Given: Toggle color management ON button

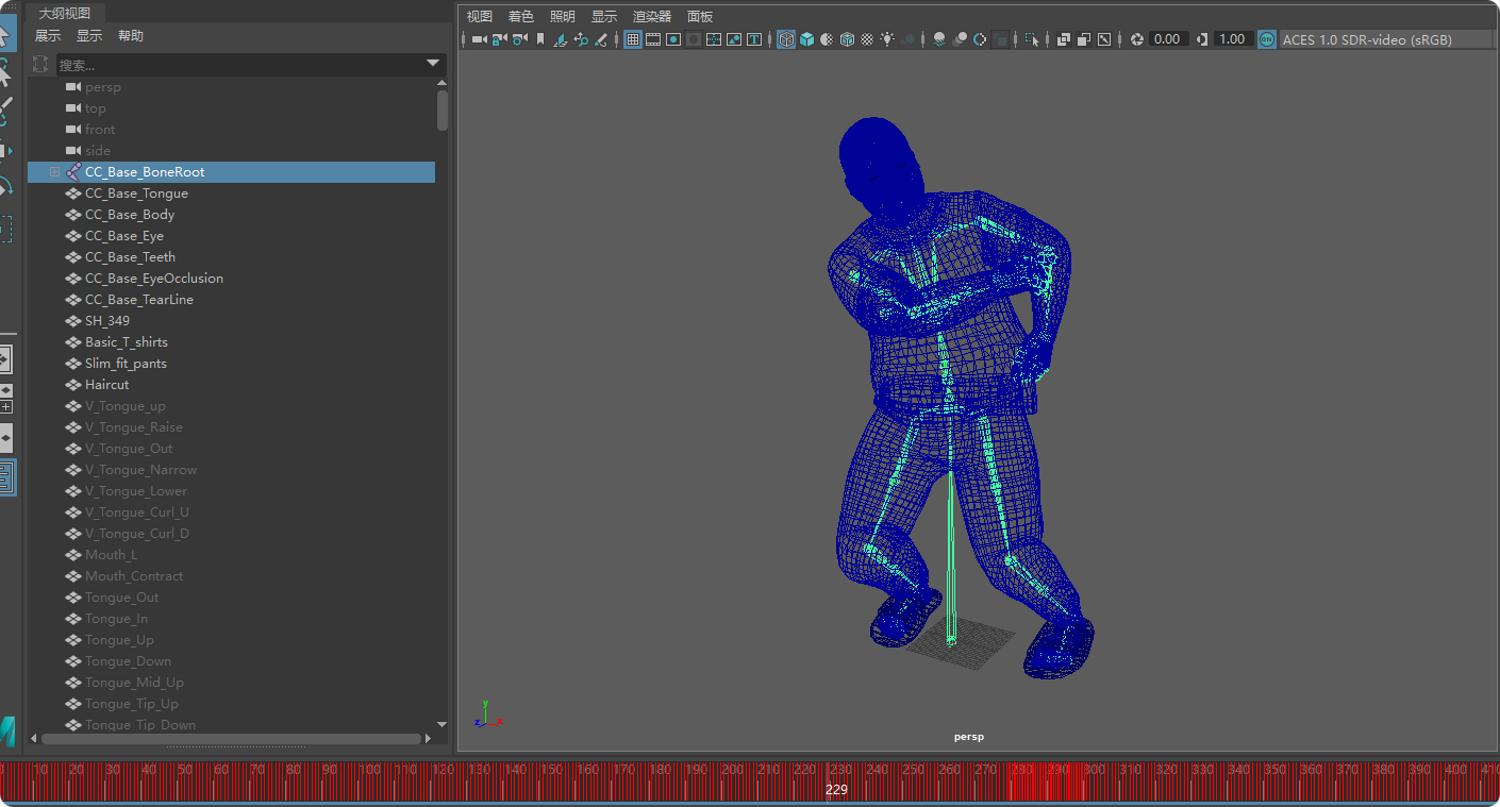Looking at the screenshot, I should click(x=1267, y=40).
